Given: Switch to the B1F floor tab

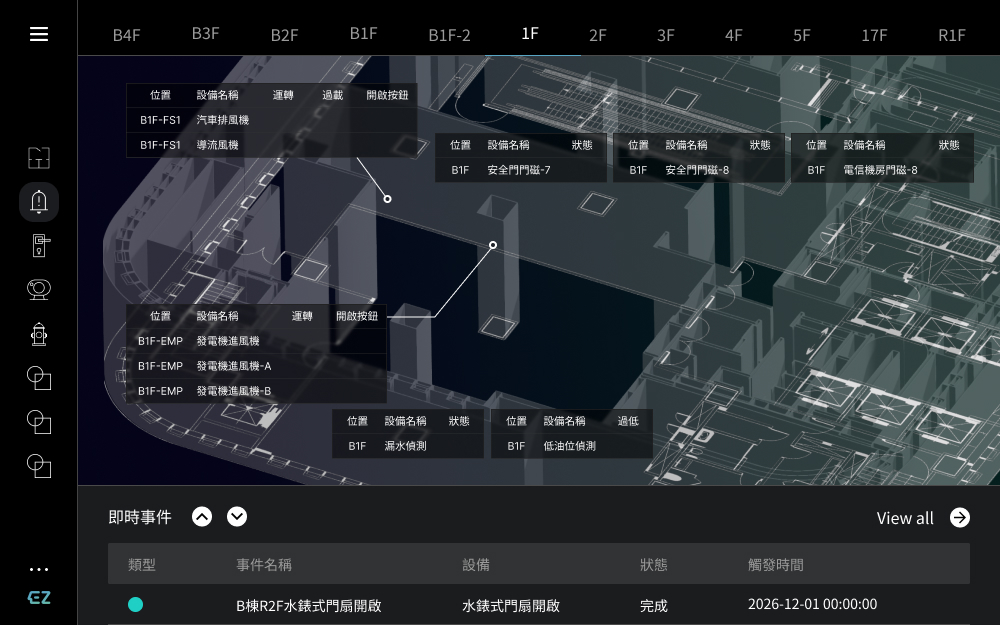Looking at the screenshot, I should point(363,33).
